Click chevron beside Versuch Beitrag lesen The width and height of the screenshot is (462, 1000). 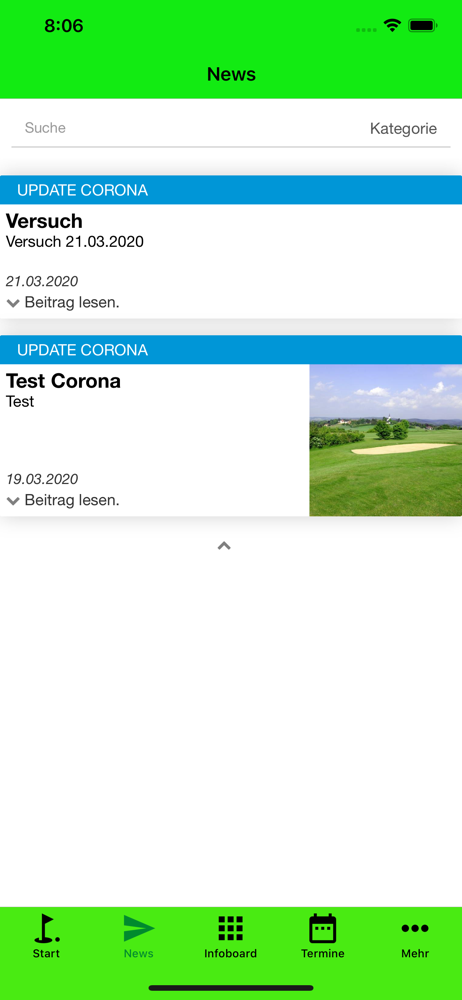pos(13,304)
